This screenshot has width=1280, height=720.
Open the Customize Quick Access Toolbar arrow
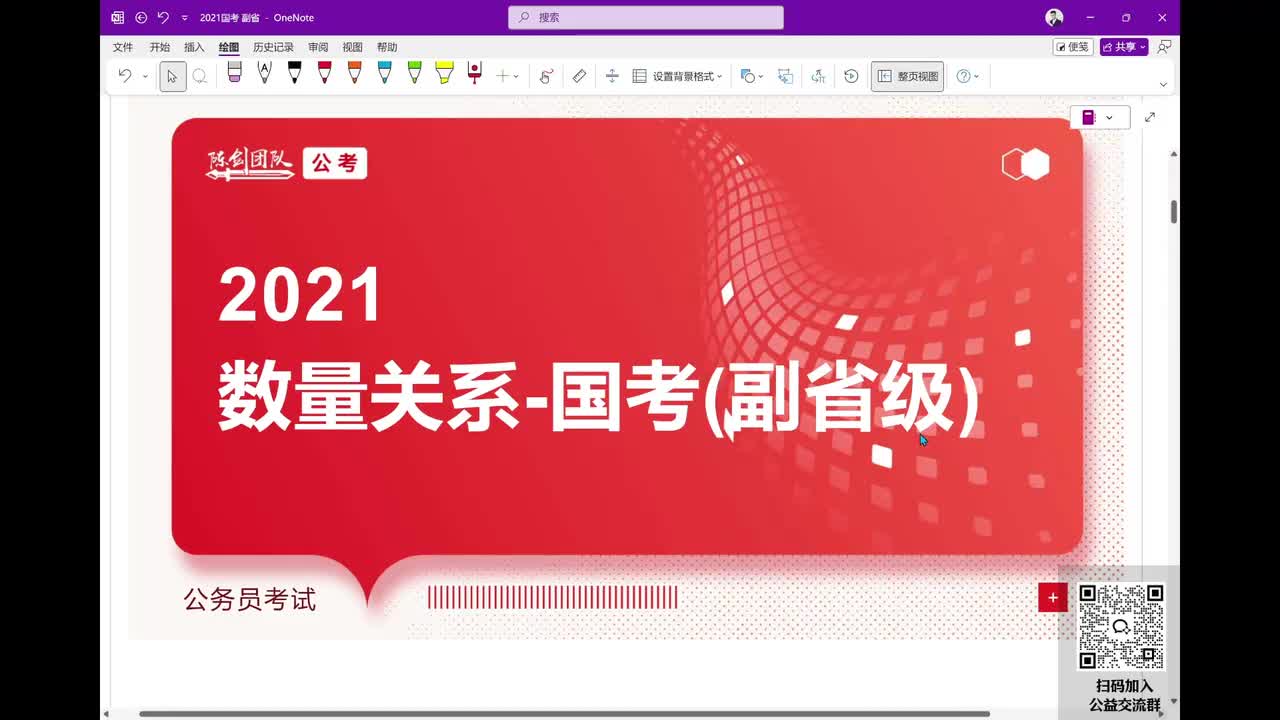tap(184, 18)
